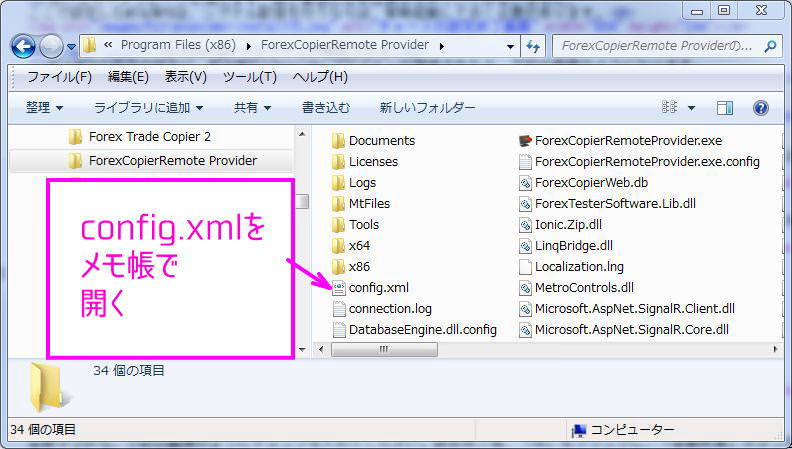
Task: Select ForexCopierRemote Provider breadcrumb segment
Action: 344,45
